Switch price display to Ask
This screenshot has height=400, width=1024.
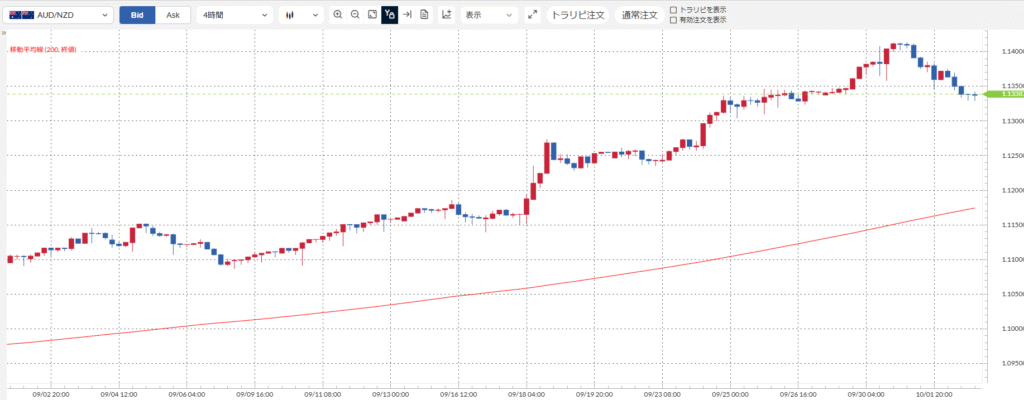173,15
